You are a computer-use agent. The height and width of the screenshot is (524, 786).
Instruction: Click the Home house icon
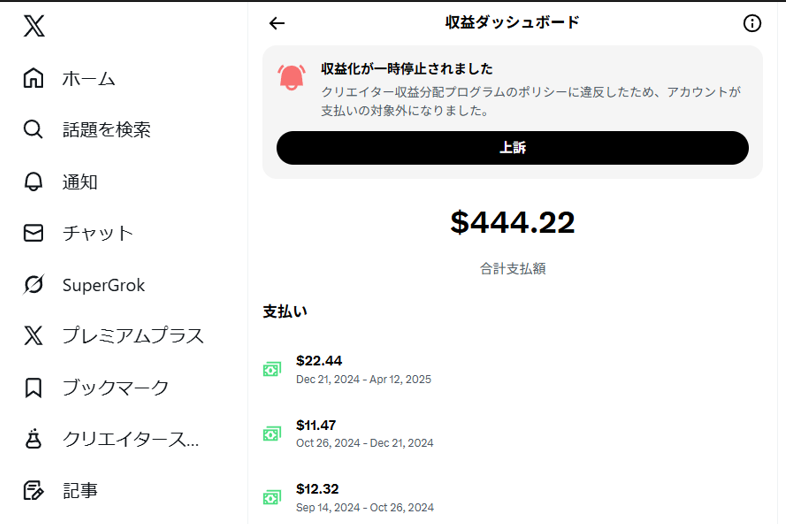34,78
